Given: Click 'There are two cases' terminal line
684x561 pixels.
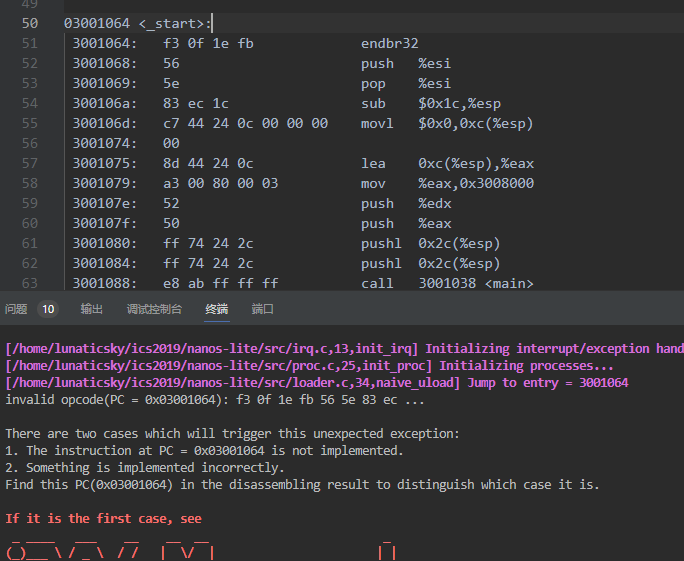Looking at the screenshot, I should pos(233,434).
